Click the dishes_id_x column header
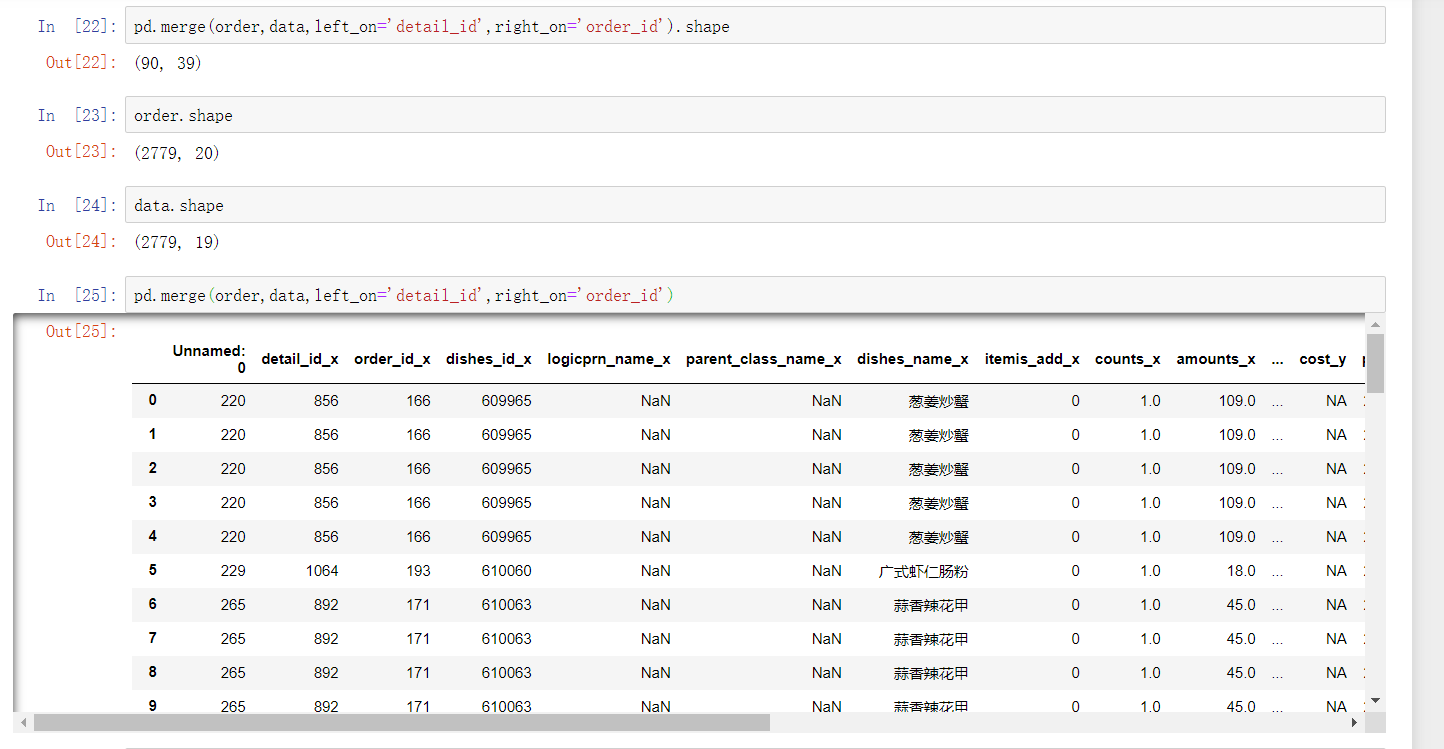The height and width of the screenshot is (749, 1444). click(489, 359)
